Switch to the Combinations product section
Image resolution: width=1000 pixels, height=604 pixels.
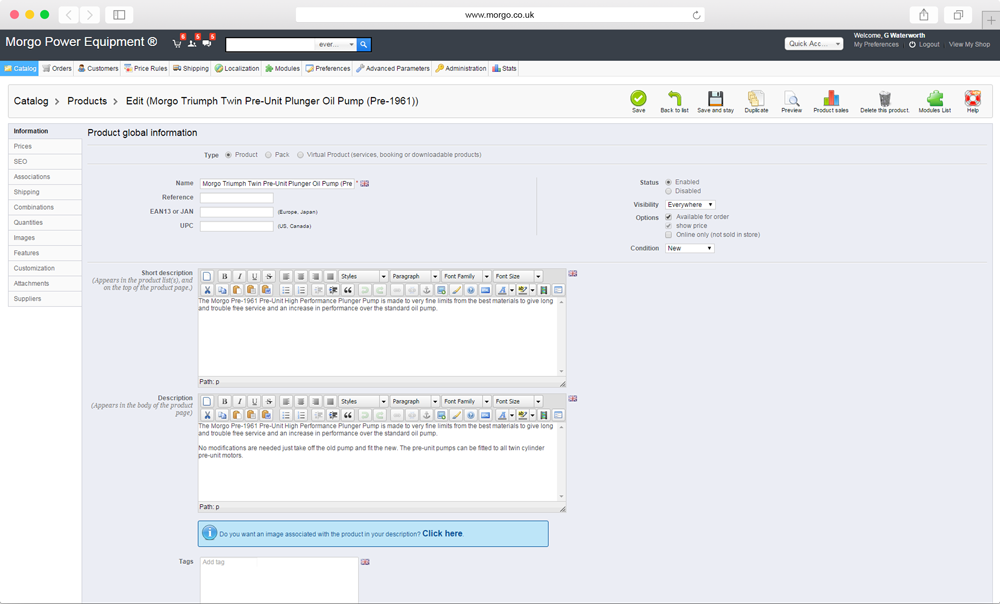point(45,207)
